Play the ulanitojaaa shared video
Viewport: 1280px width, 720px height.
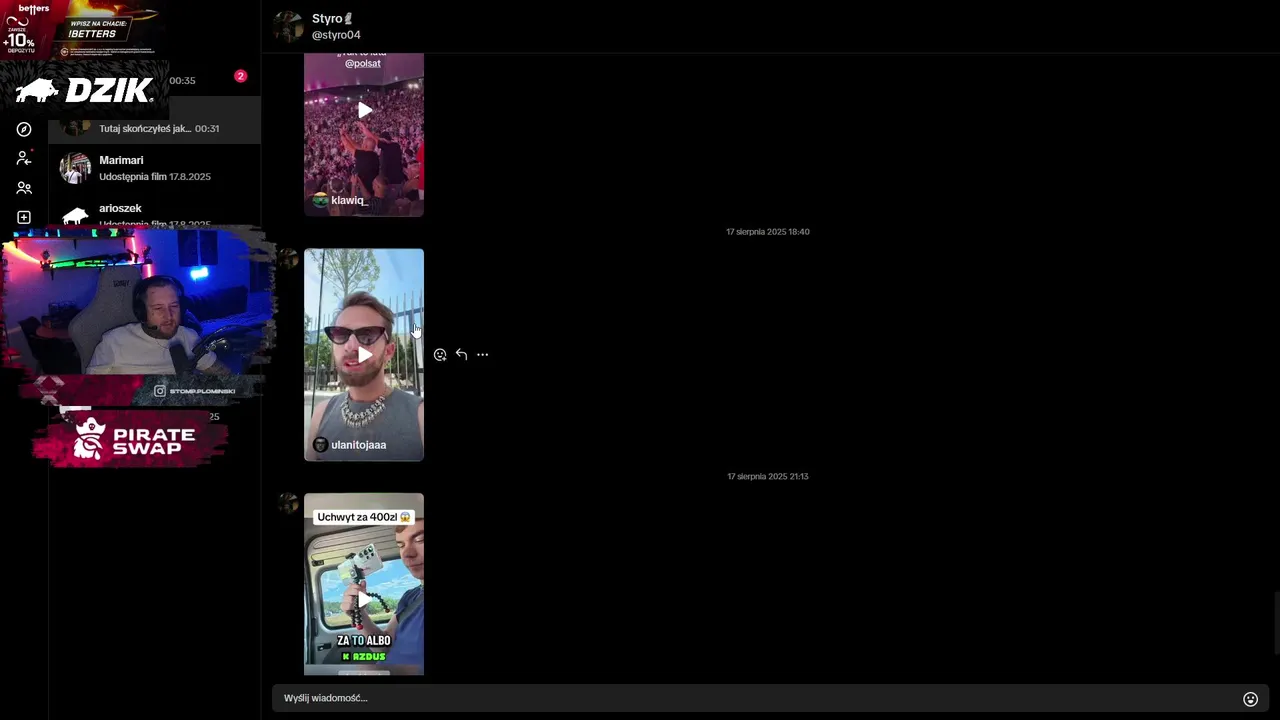[x=364, y=355]
